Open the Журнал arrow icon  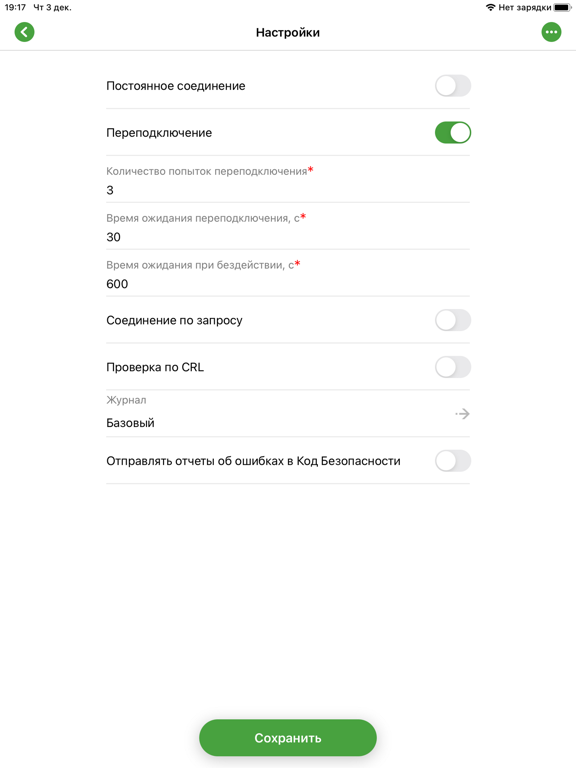pos(462,414)
